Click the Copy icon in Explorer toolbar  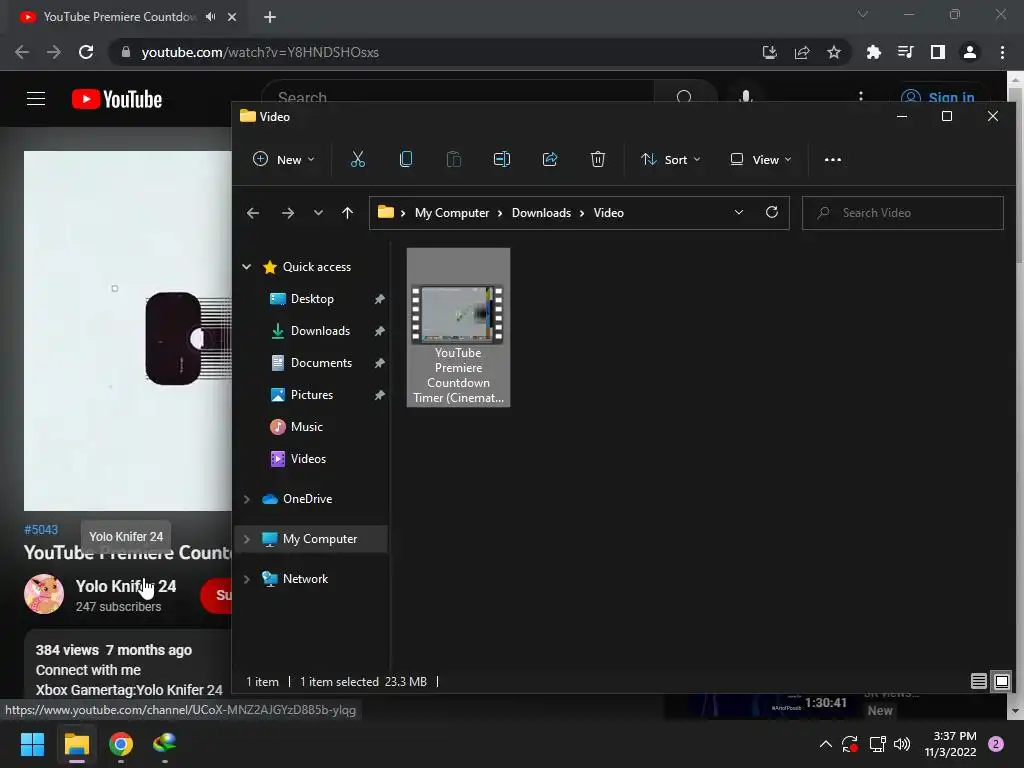406,159
